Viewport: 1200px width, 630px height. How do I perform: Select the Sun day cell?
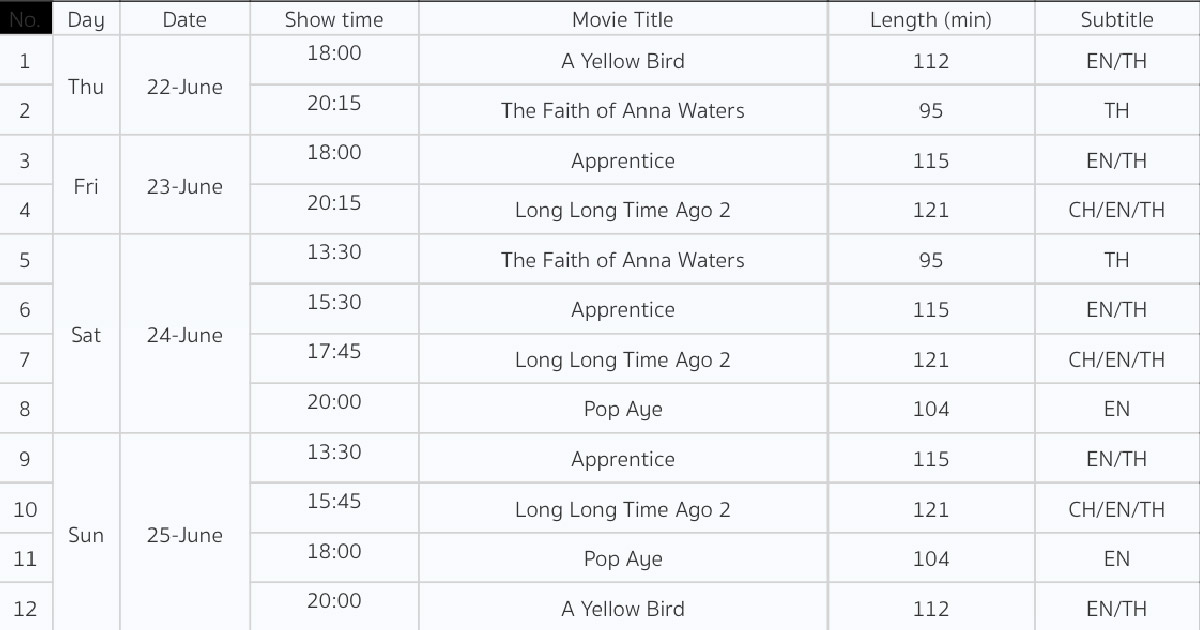(86, 534)
